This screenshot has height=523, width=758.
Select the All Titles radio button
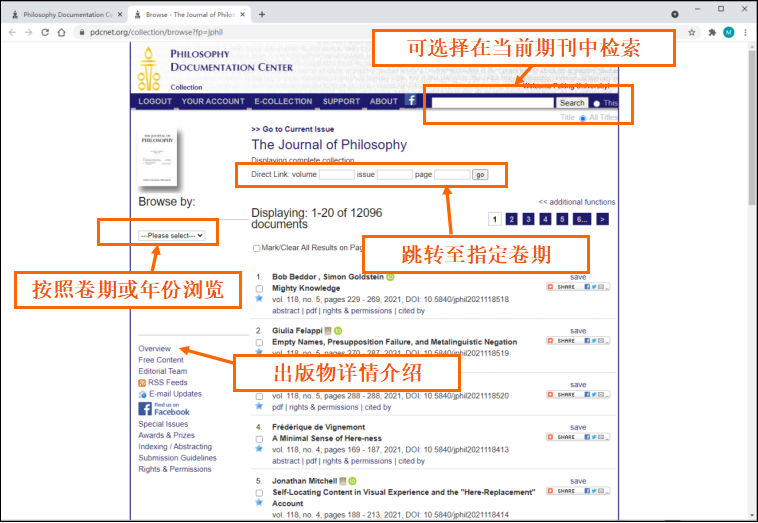(x=583, y=118)
